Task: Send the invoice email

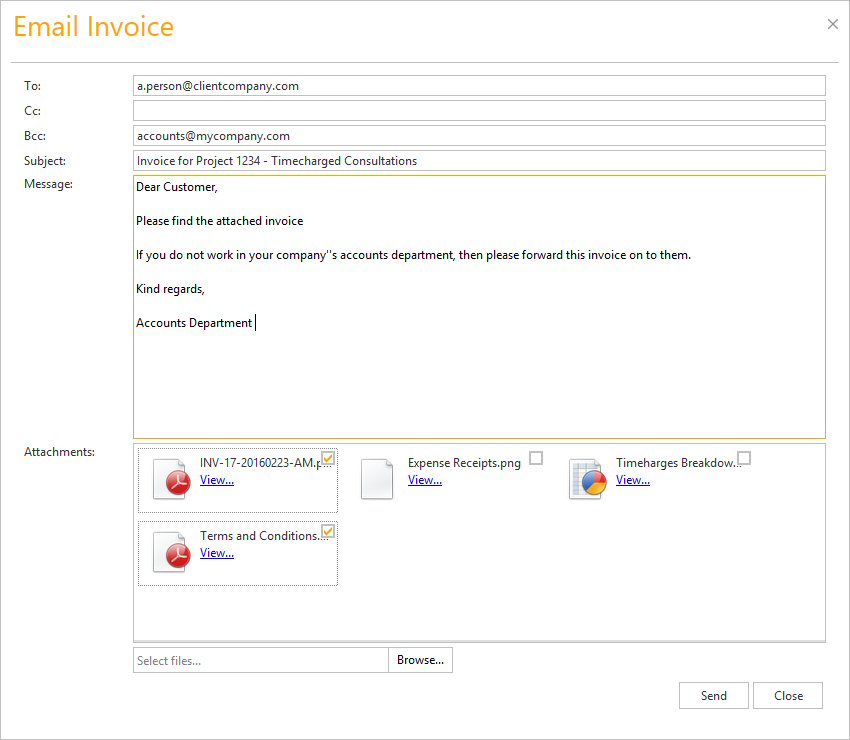Action: pyautogui.click(x=713, y=696)
